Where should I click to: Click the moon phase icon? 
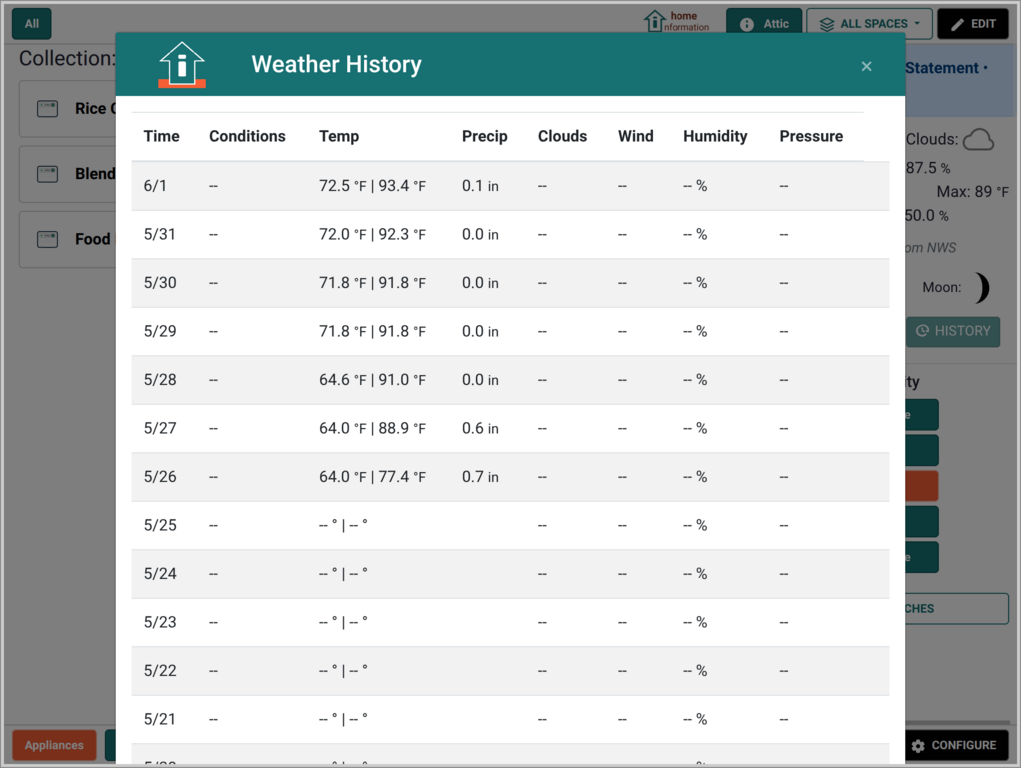981,288
